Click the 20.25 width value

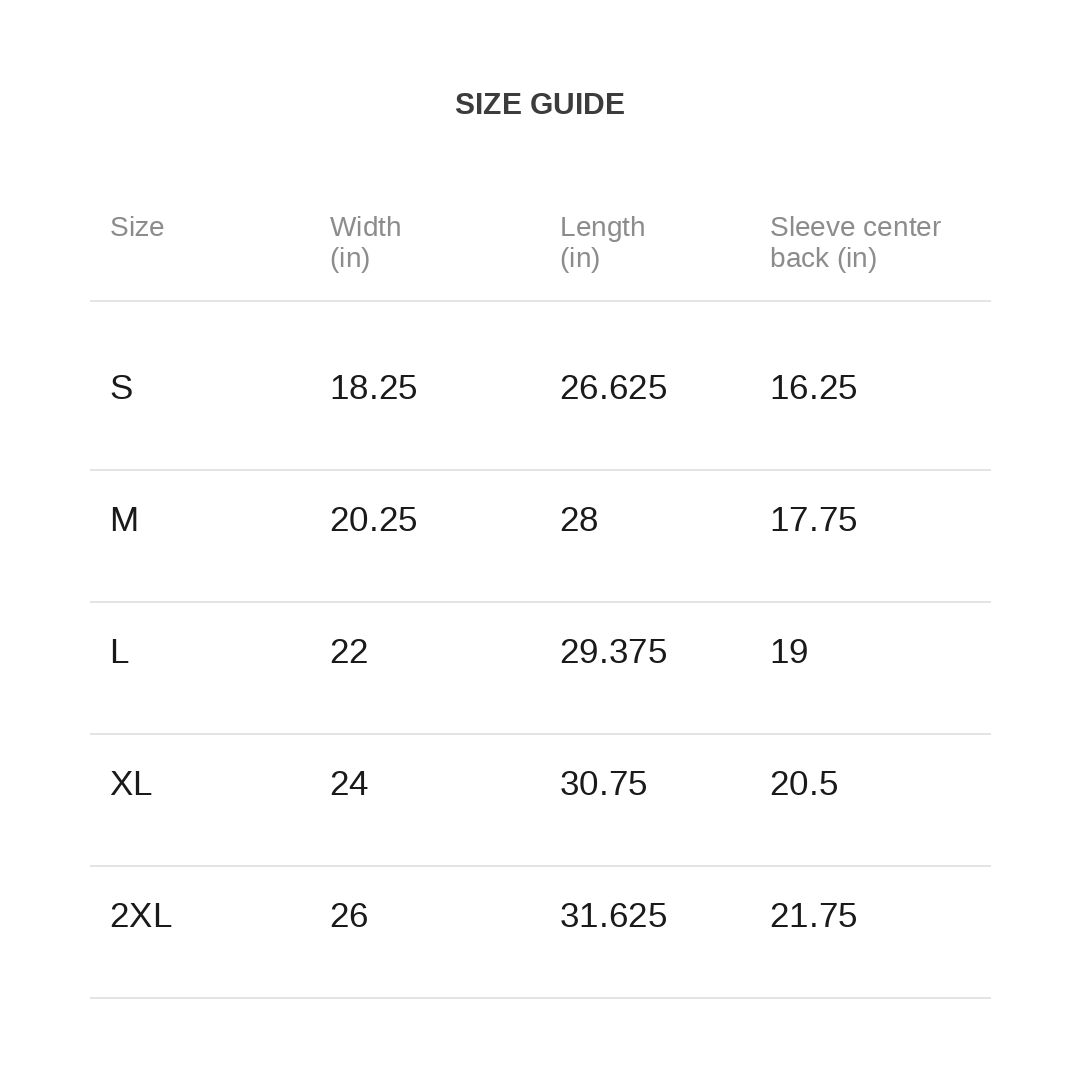pos(373,519)
